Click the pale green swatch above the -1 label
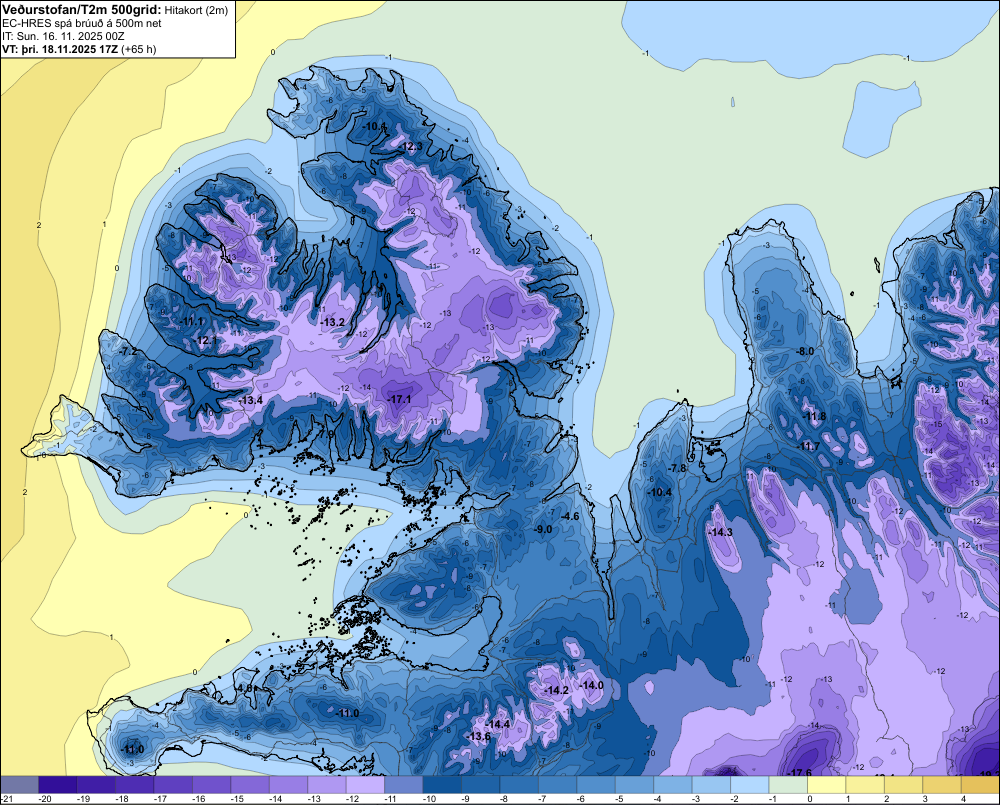 point(788,785)
